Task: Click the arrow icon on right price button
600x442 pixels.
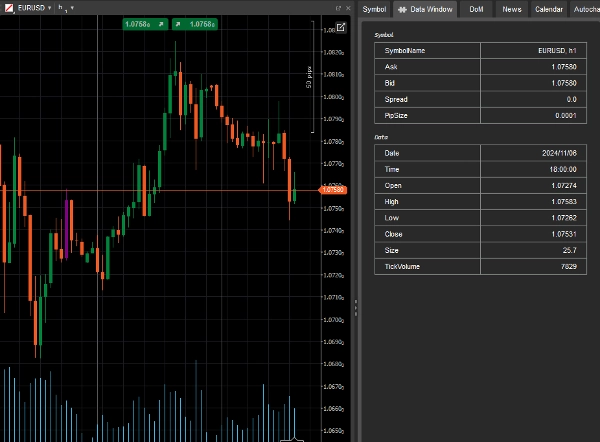Action: (x=179, y=23)
